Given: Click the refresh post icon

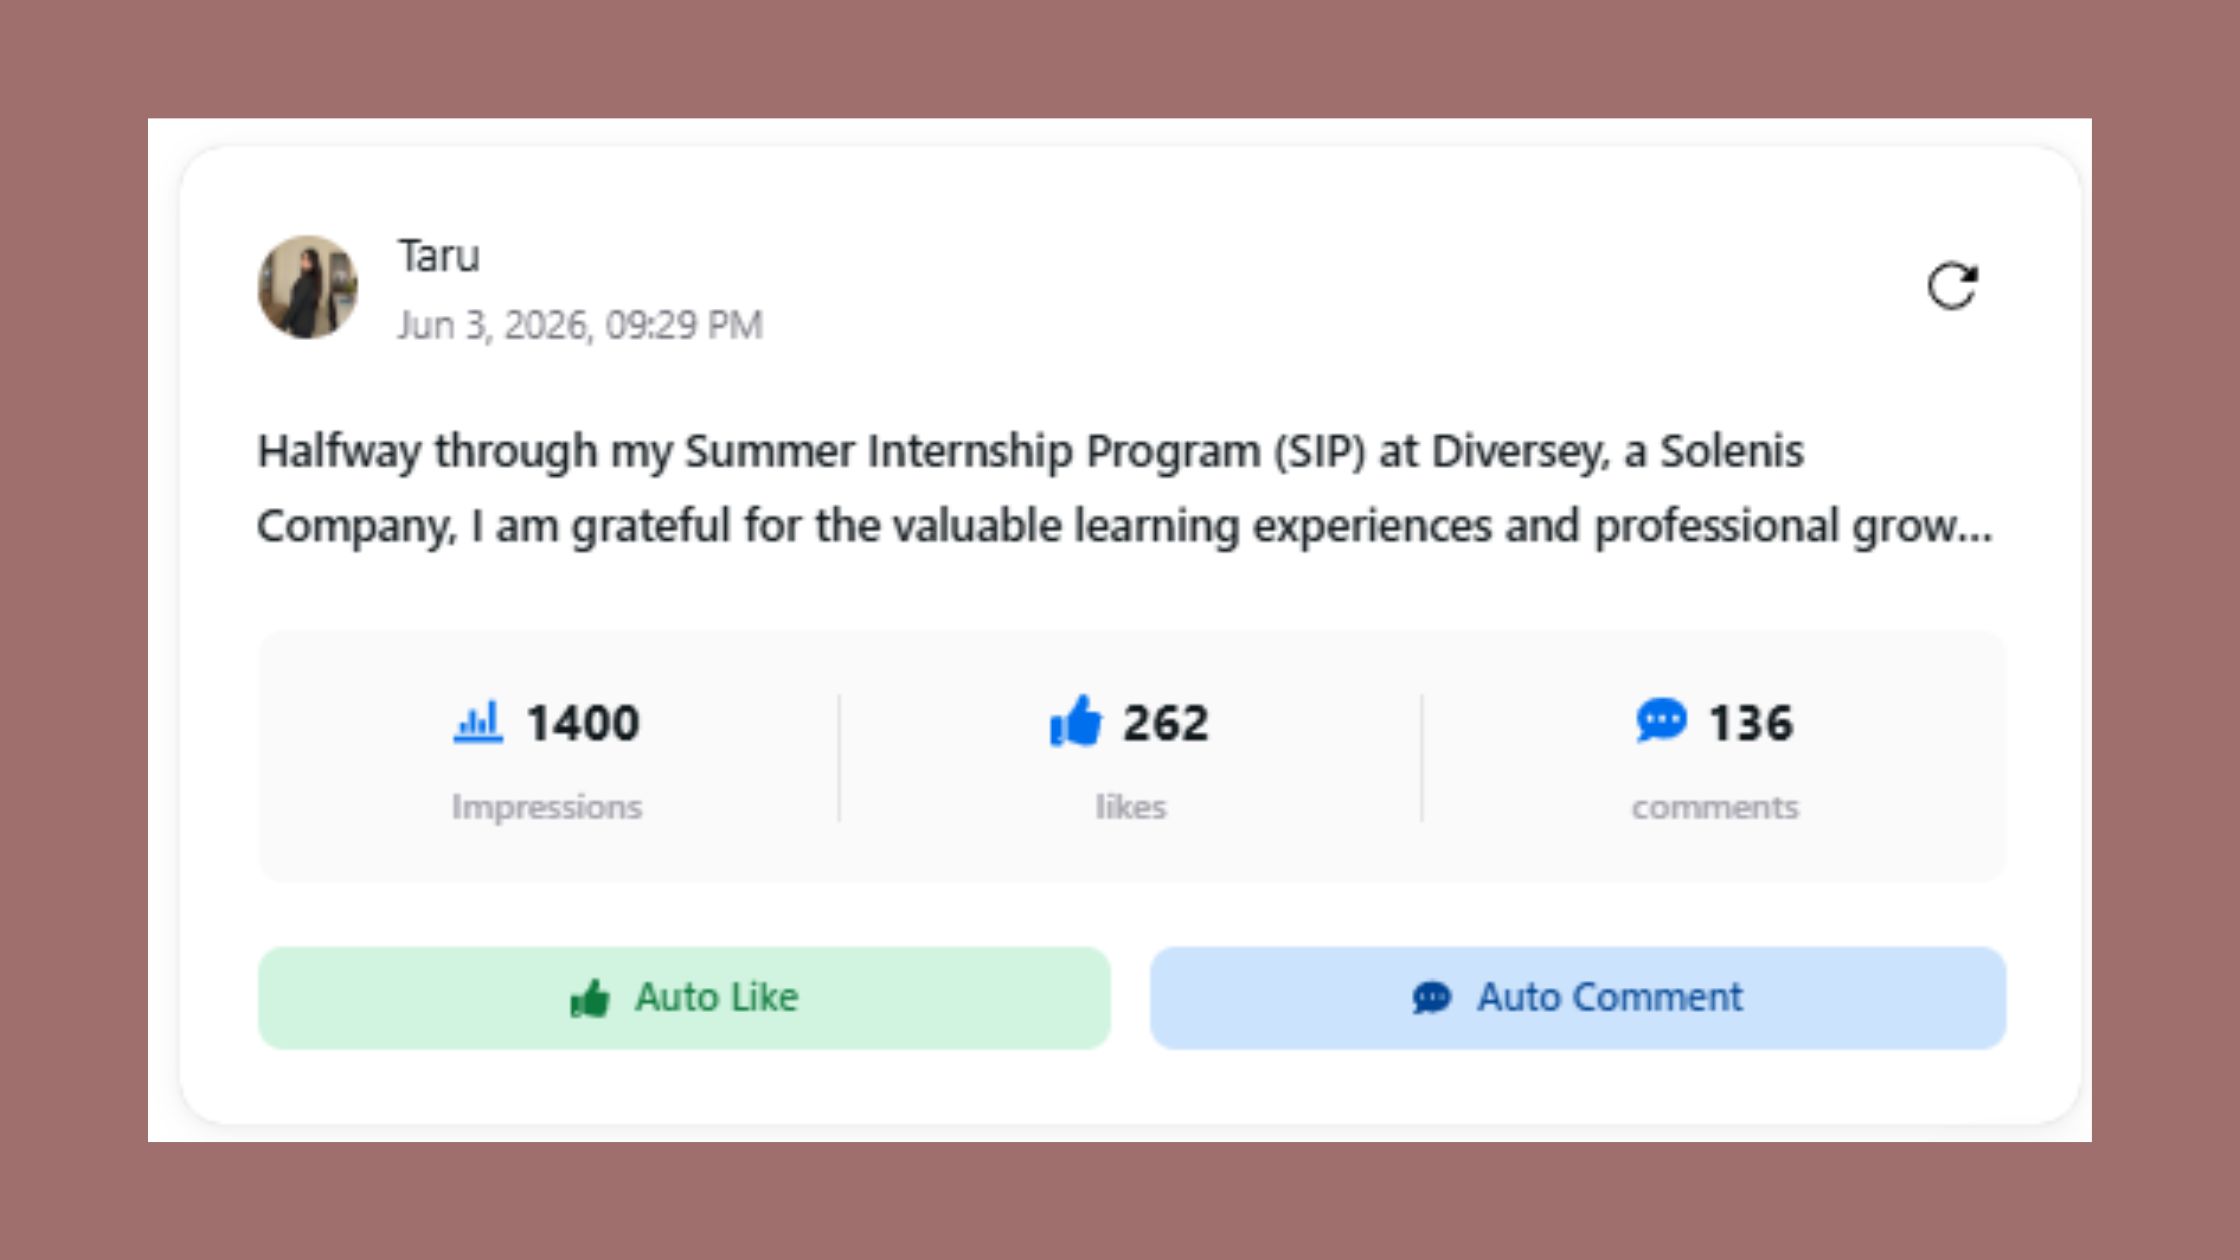Looking at the screenshot, I should point(1952,287).
